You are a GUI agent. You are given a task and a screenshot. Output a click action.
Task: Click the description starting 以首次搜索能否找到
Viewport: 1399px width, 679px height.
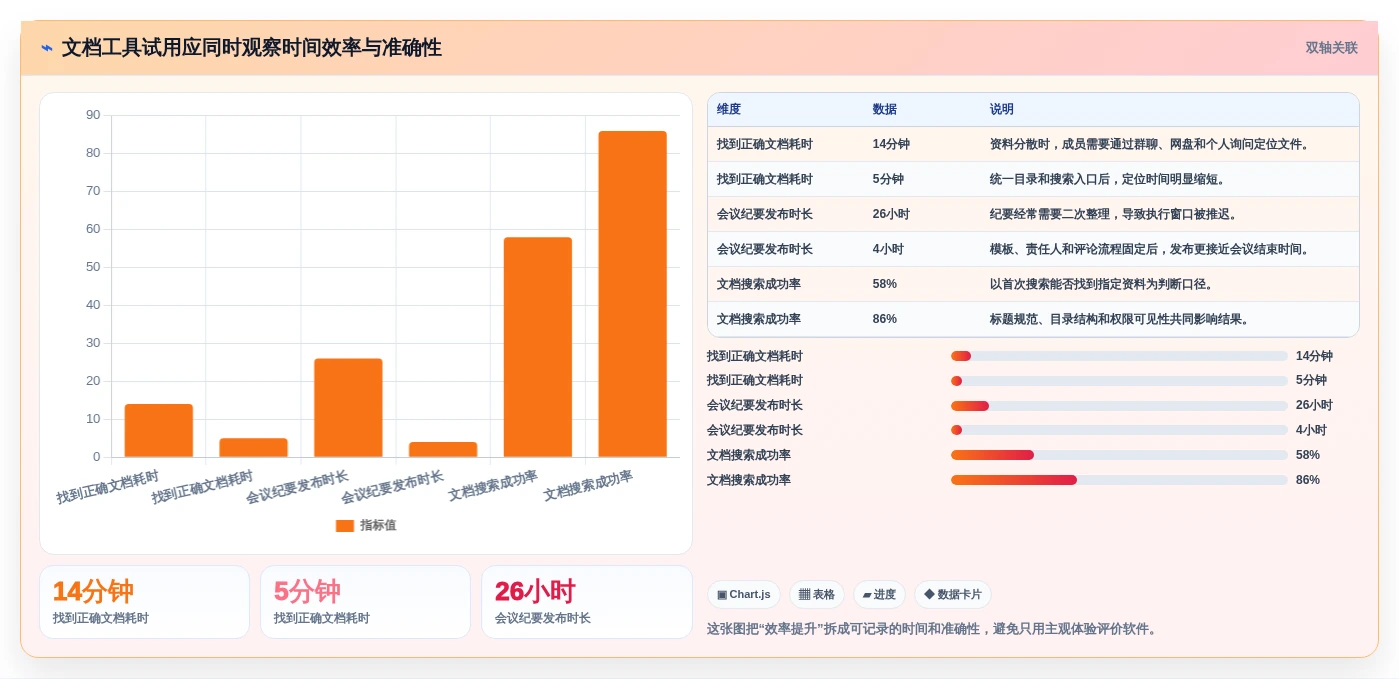click(x=1102, y=285)
